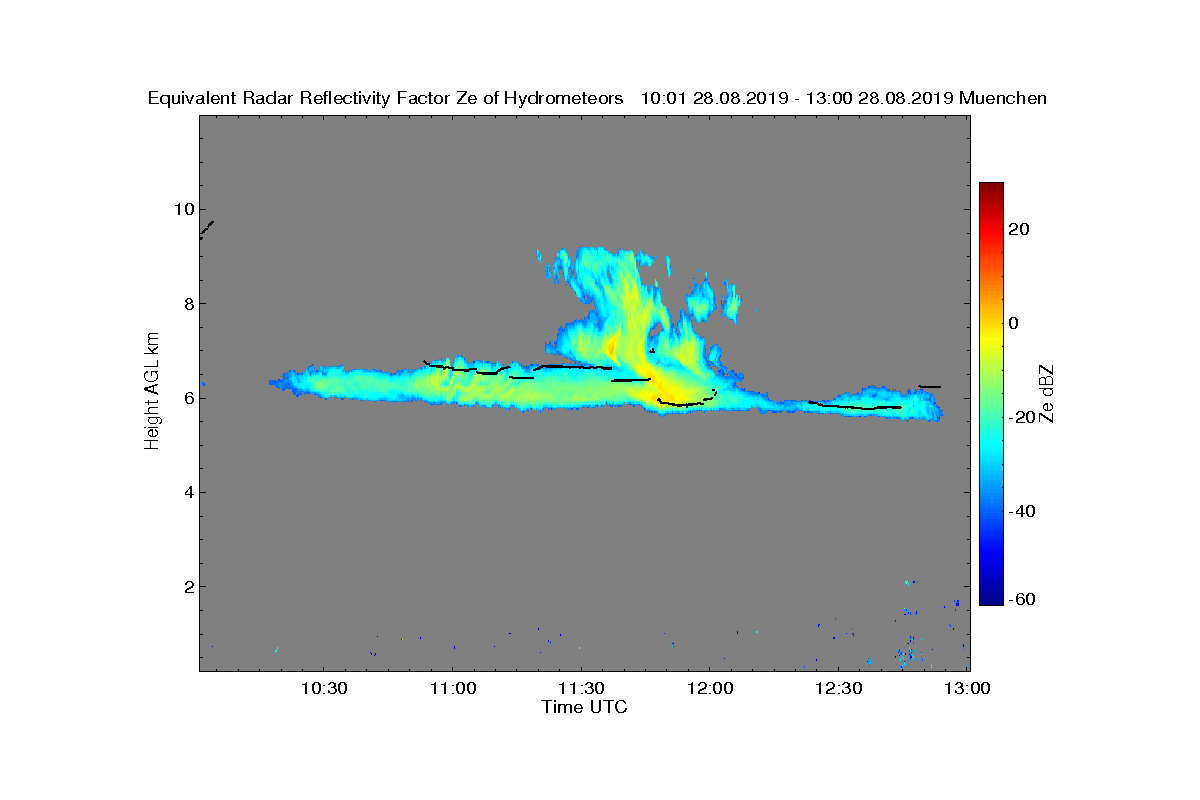This screenshot has width=1200, height=800.
Task: Click the height tick label 4
Action: pyautogui.click(x=187, y=492)
